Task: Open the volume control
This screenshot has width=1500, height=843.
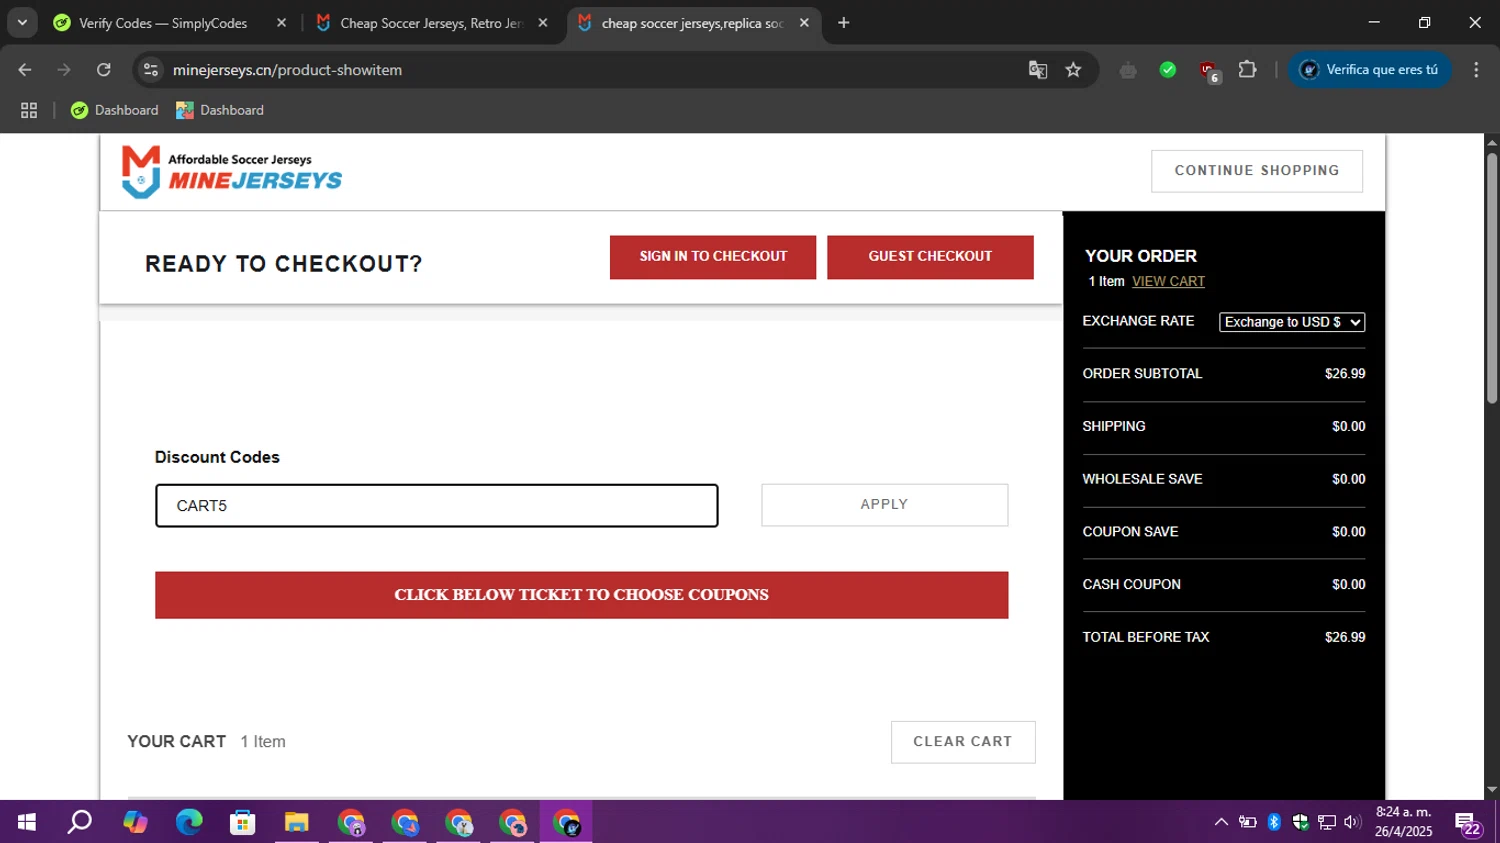Action: (x=1352, y=822)
